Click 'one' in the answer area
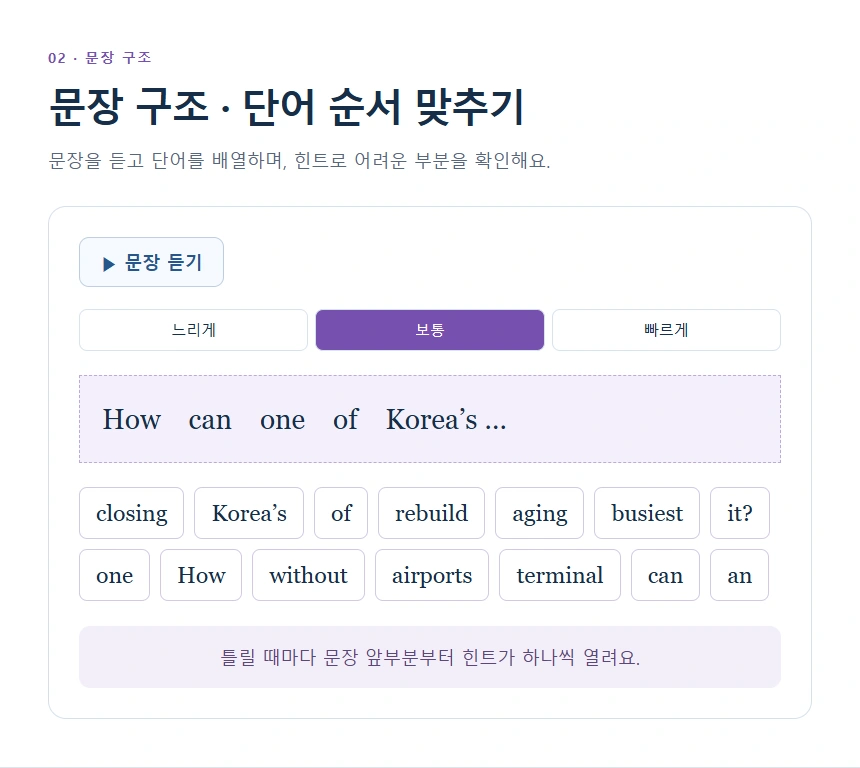Viewport: 860px width, 768px height. (x=282, y=420)
